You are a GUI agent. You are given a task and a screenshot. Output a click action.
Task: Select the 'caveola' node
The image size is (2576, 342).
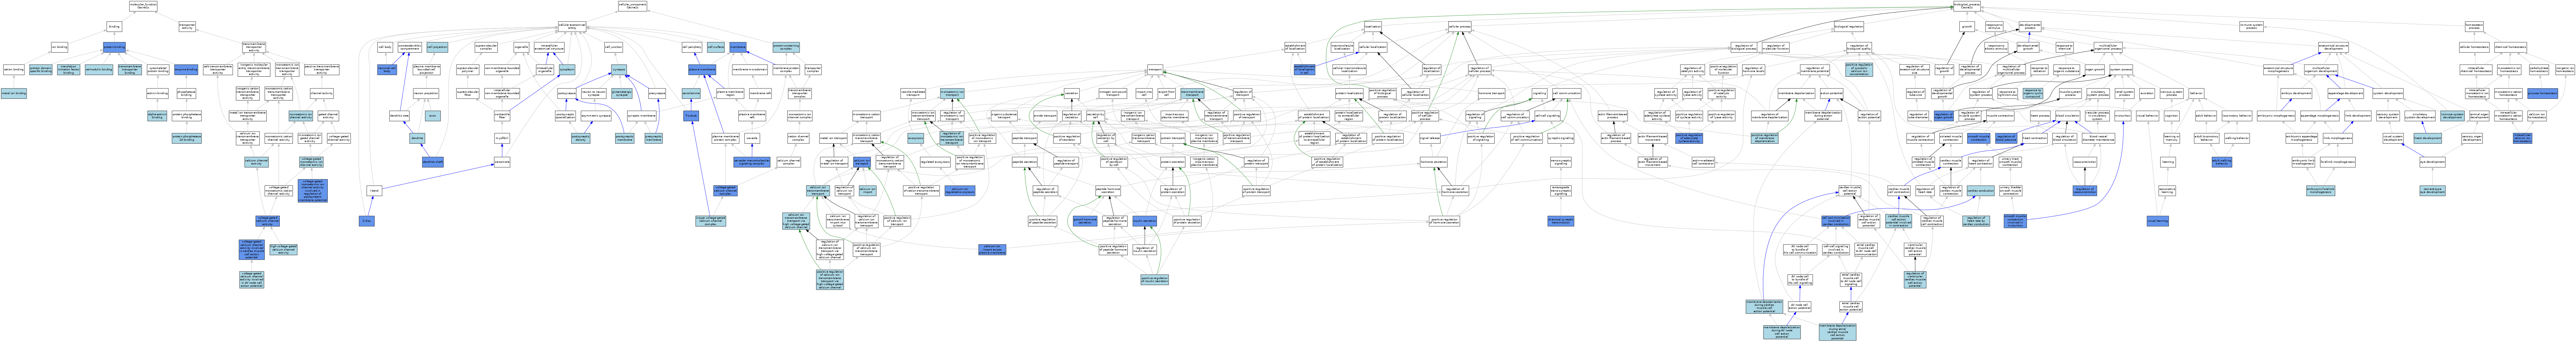[x=752, y=138]
